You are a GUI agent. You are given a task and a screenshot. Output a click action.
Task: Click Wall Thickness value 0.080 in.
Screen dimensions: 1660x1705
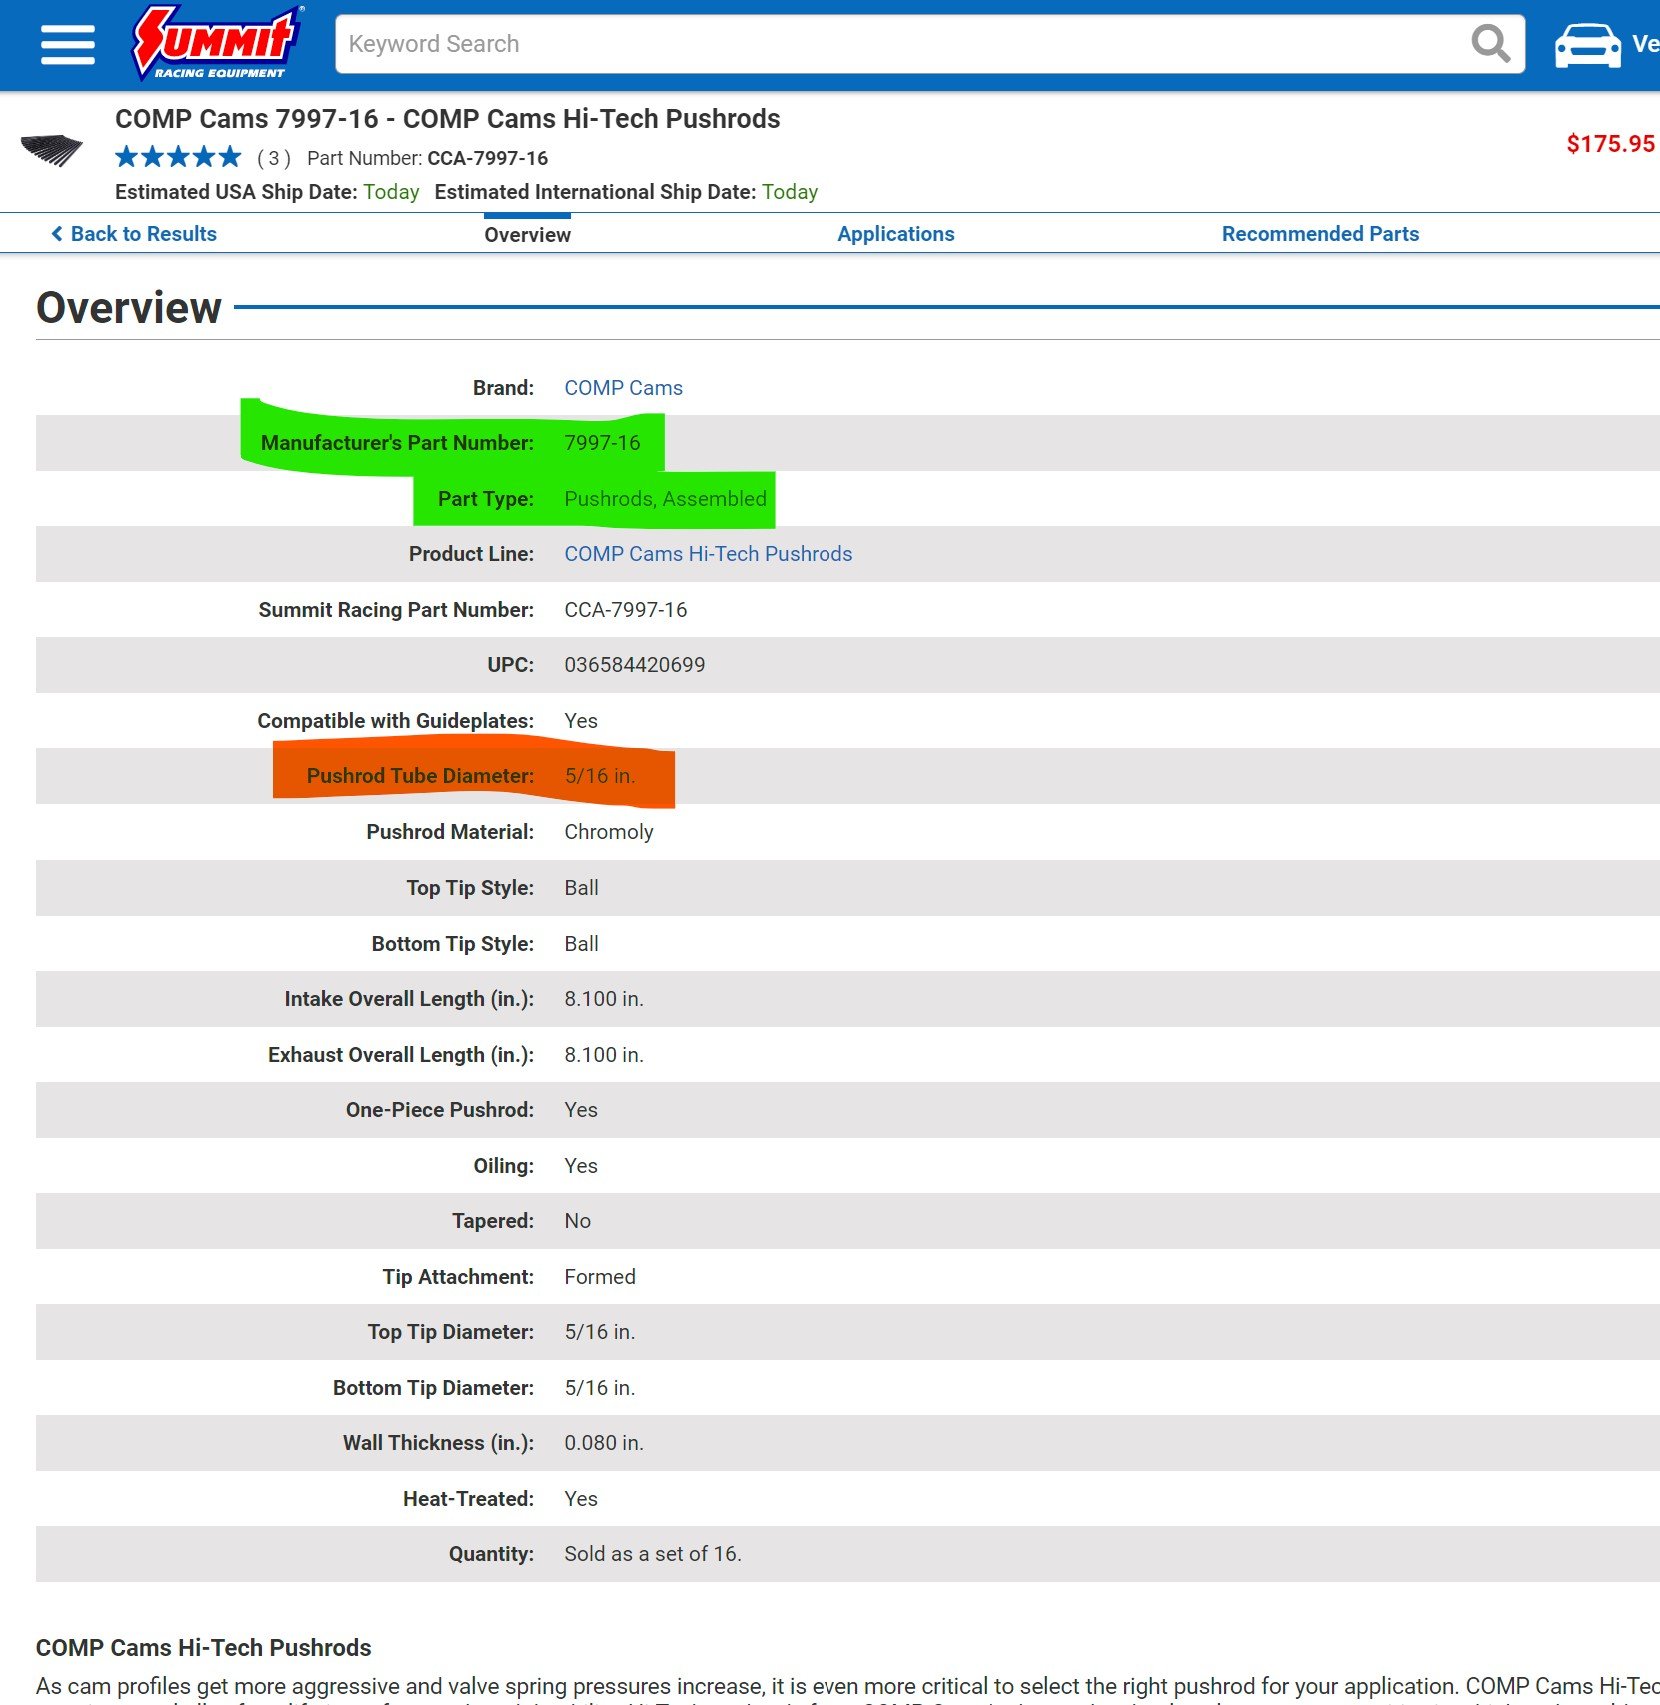tap(603, 1443)
